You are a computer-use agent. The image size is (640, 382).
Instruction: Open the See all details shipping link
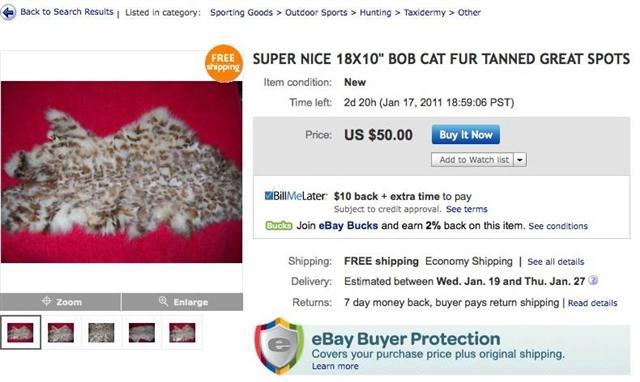tap(556, 262)
